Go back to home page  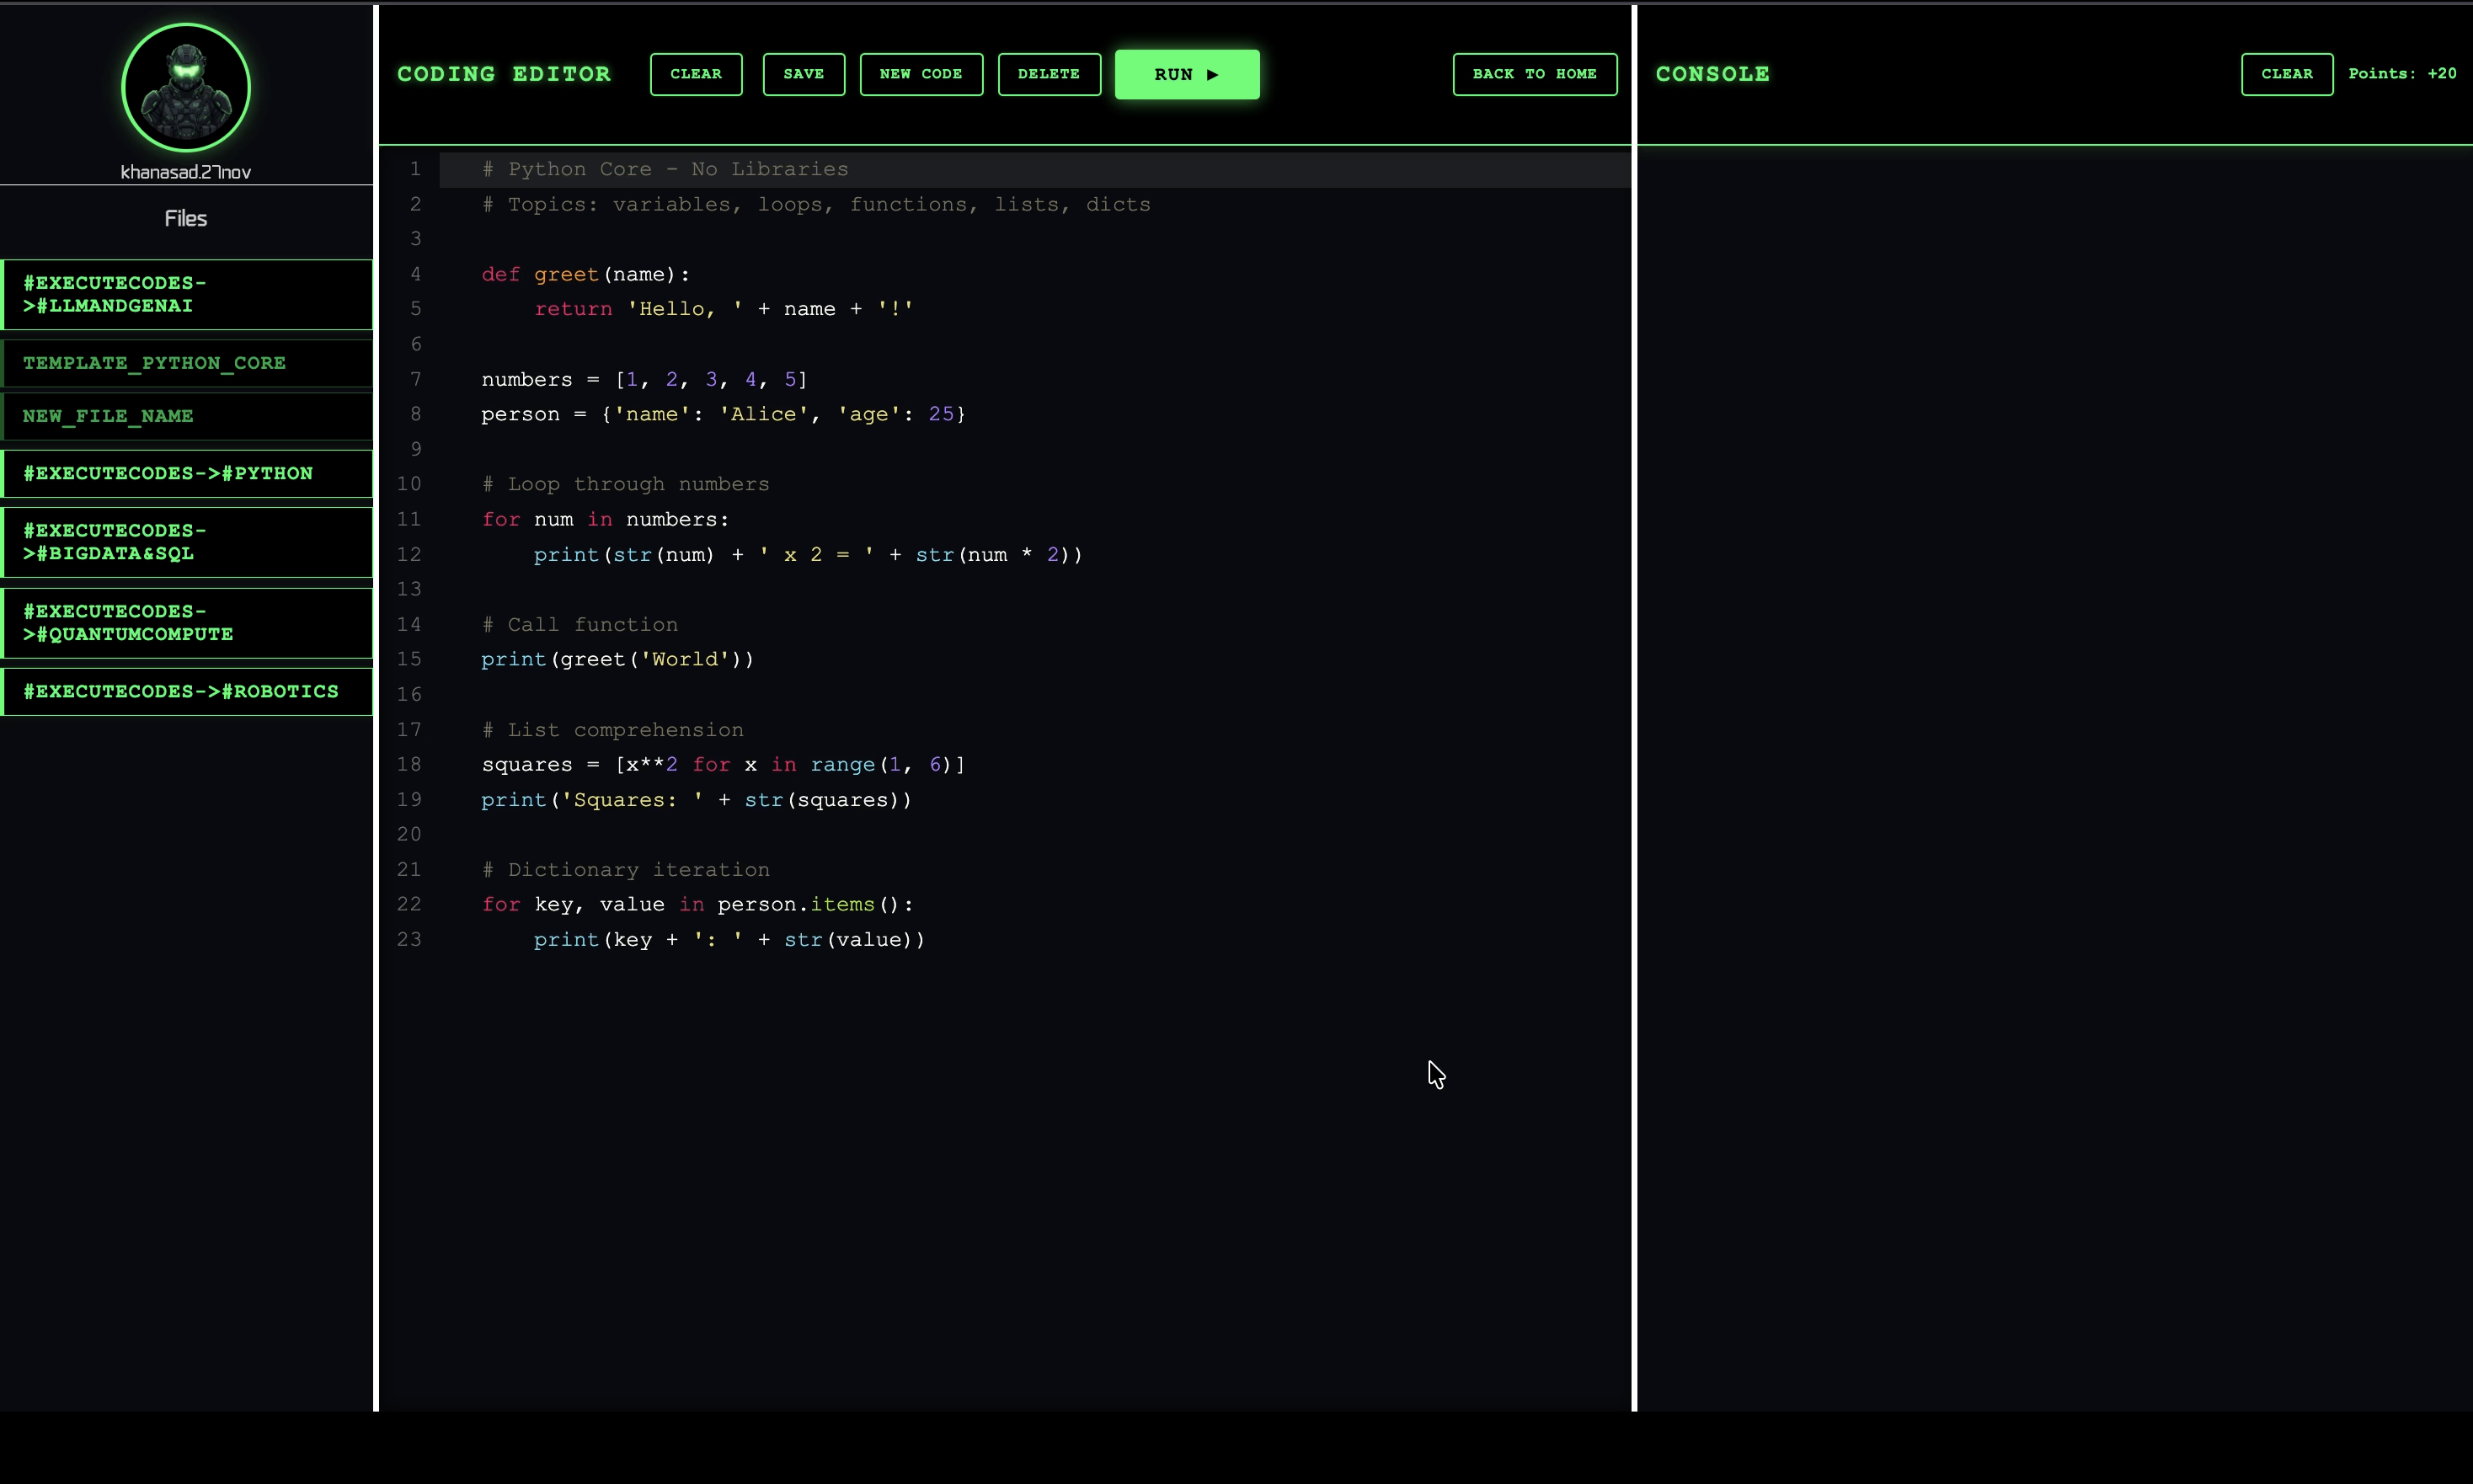[x=1535, y=74]
